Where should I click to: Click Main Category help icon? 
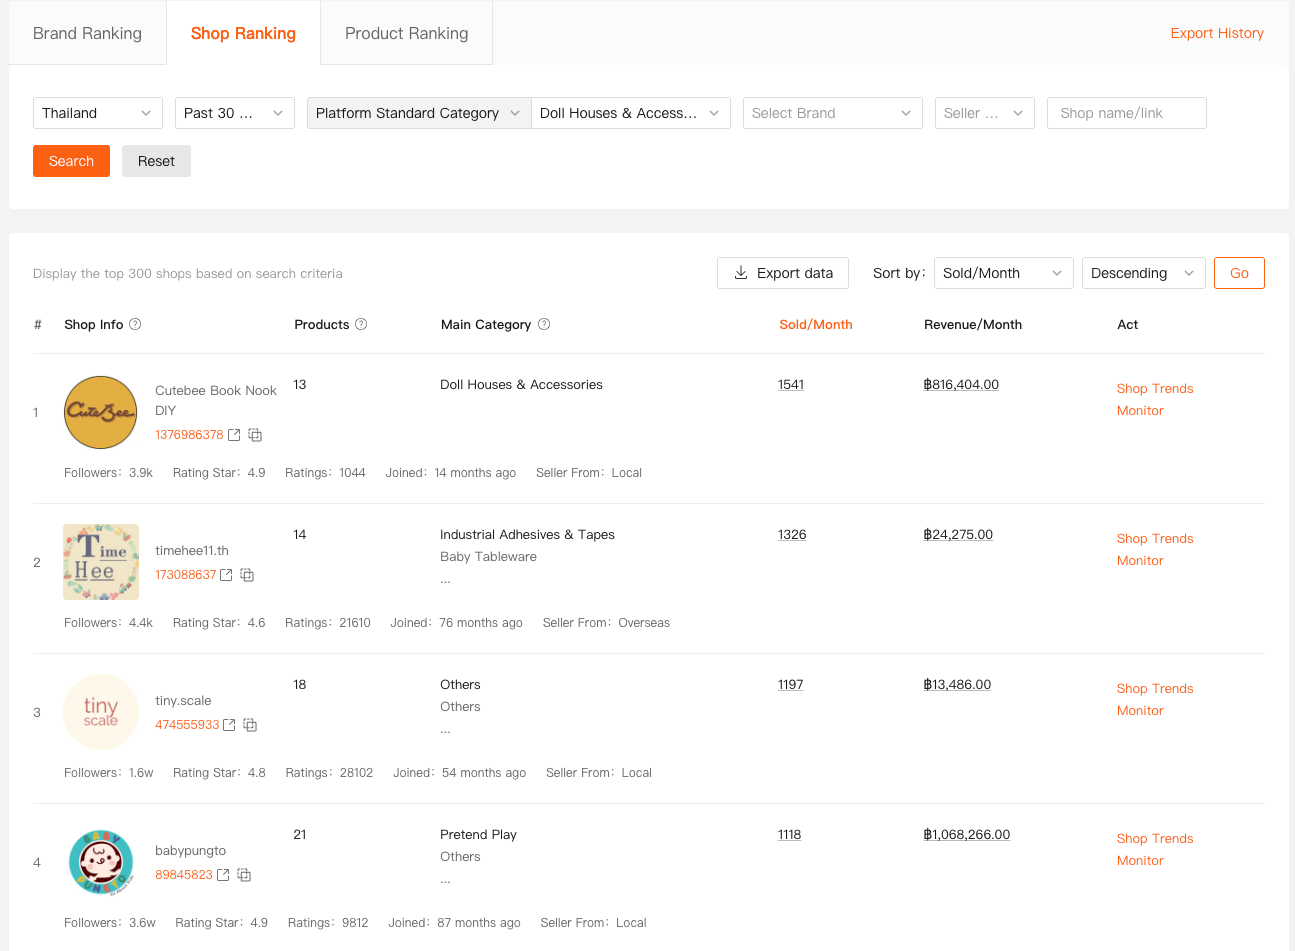coord(544,324)
